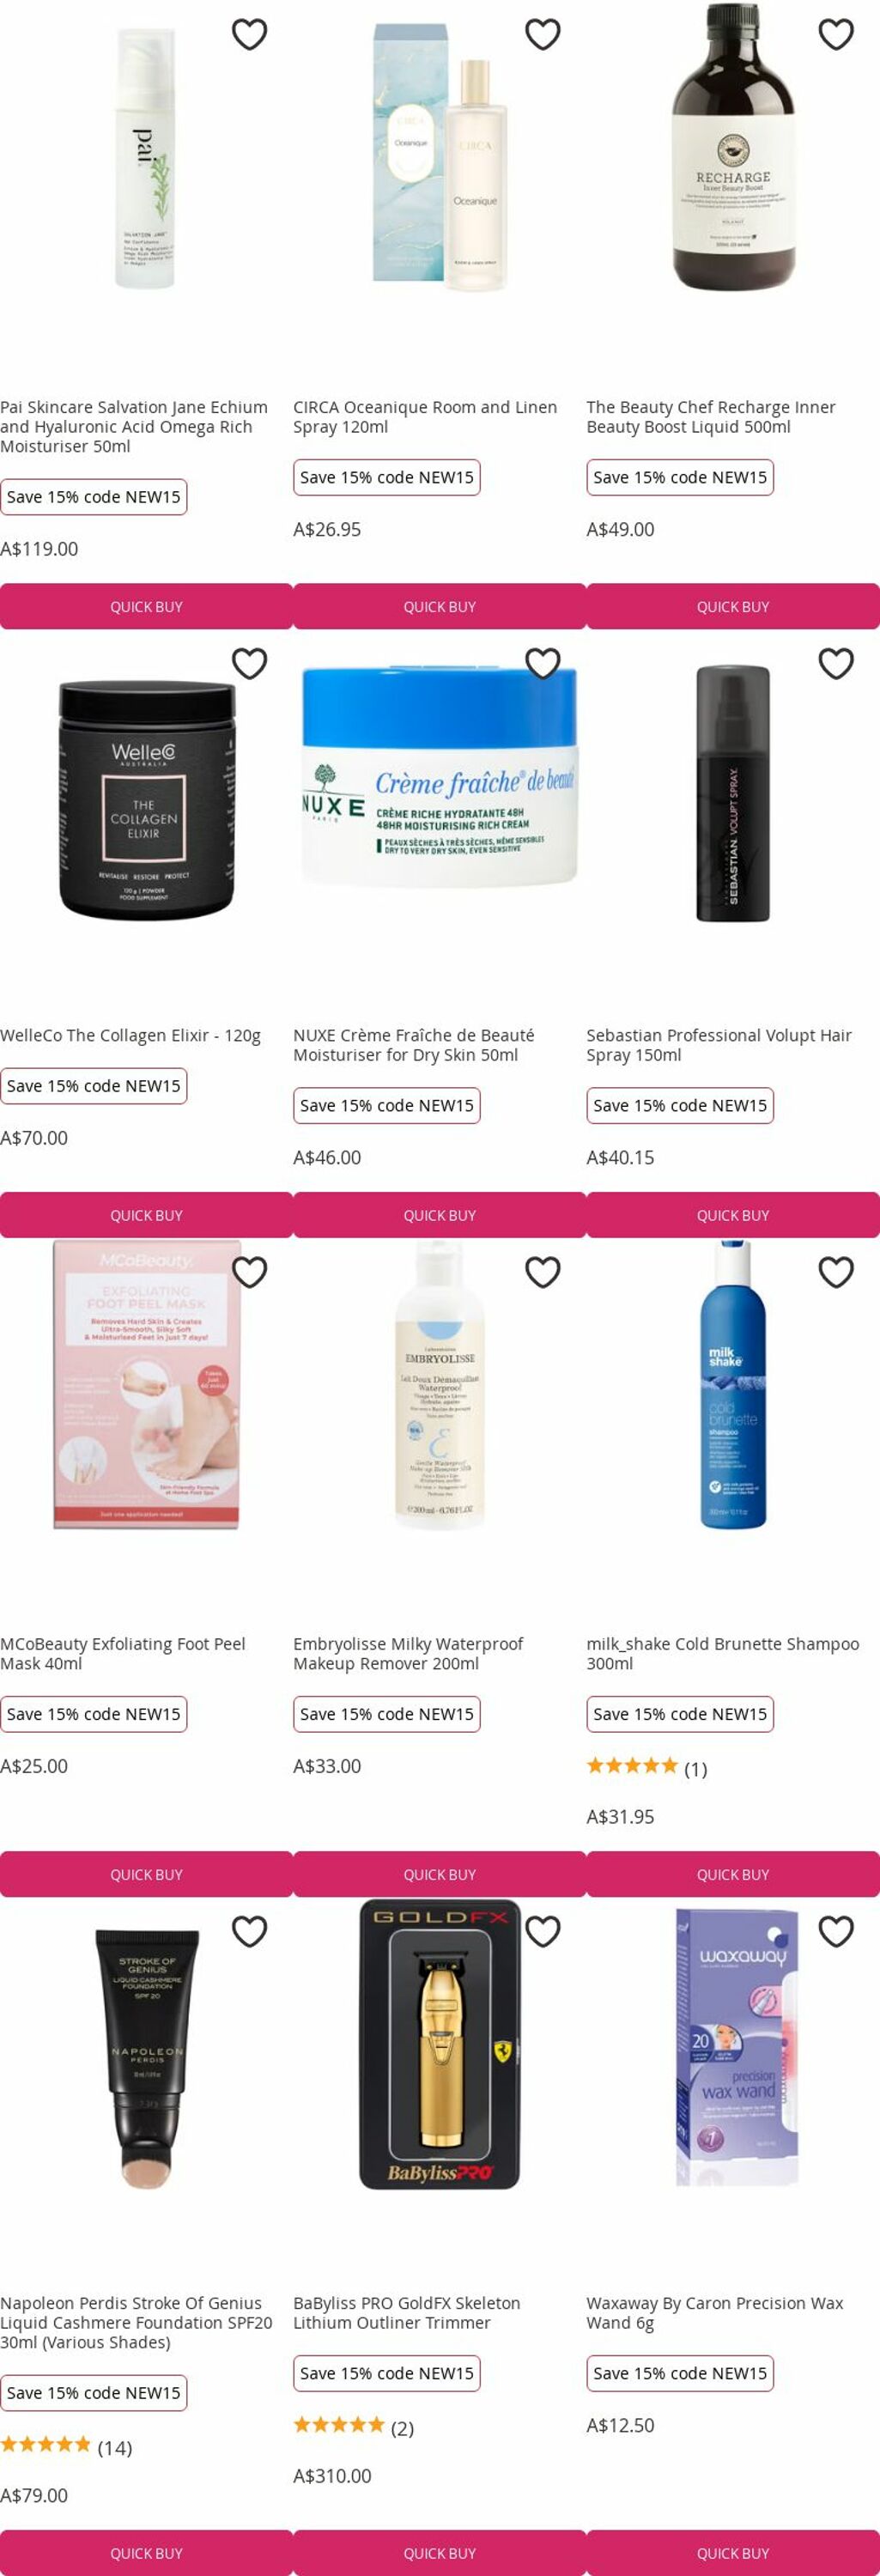Tap heart on WelleCo Collagen Elixir
Screen dimensions: 880x2576
click(249, 663)
